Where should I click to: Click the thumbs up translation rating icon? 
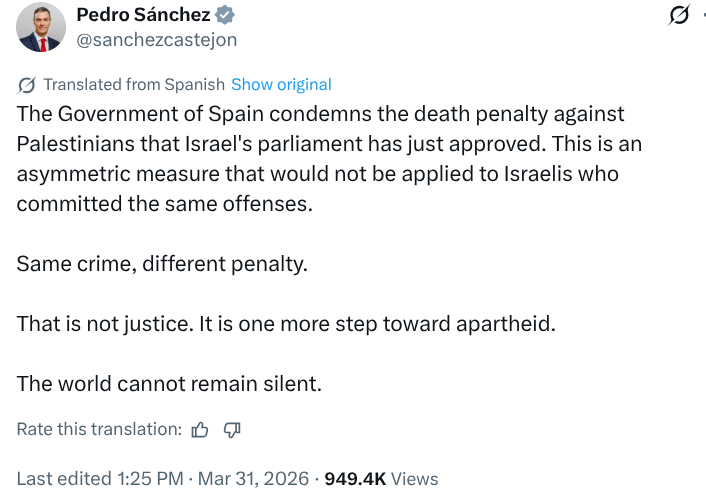coord(200,429)
